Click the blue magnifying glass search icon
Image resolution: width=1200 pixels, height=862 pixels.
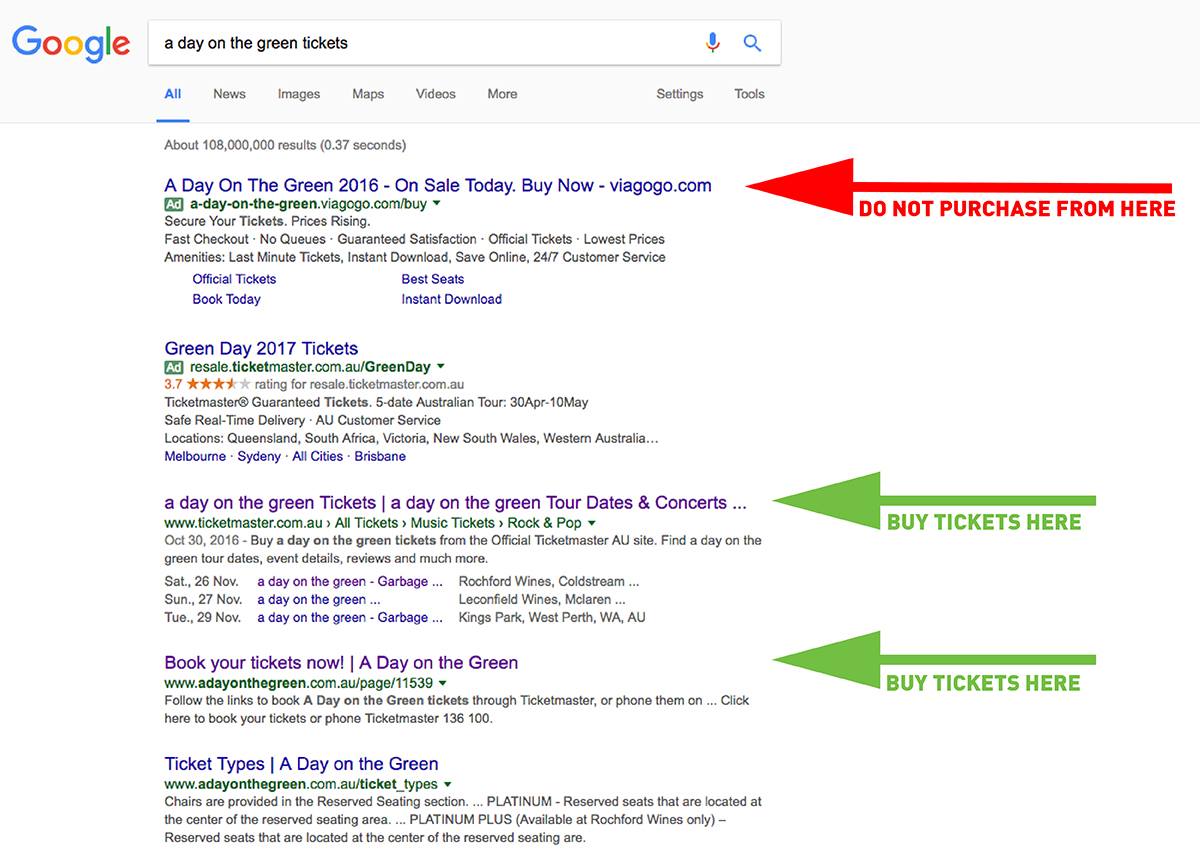point(752,43)
